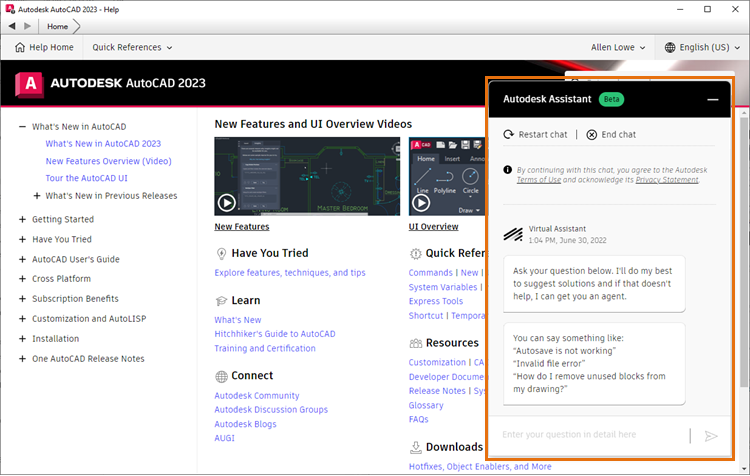Click the New Features video thumbnail
The width and height of the screenshot is (750, 476).
(307, 176)
